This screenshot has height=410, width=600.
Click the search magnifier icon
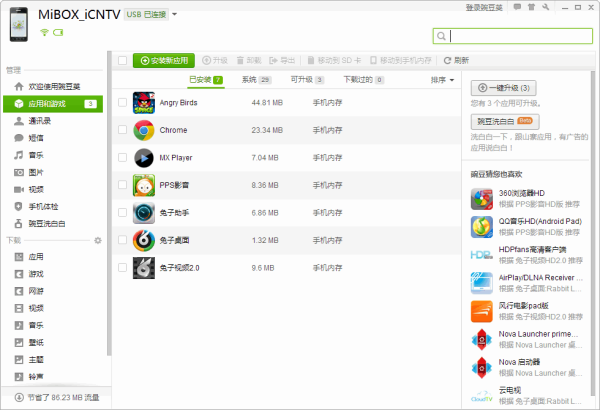441,36
